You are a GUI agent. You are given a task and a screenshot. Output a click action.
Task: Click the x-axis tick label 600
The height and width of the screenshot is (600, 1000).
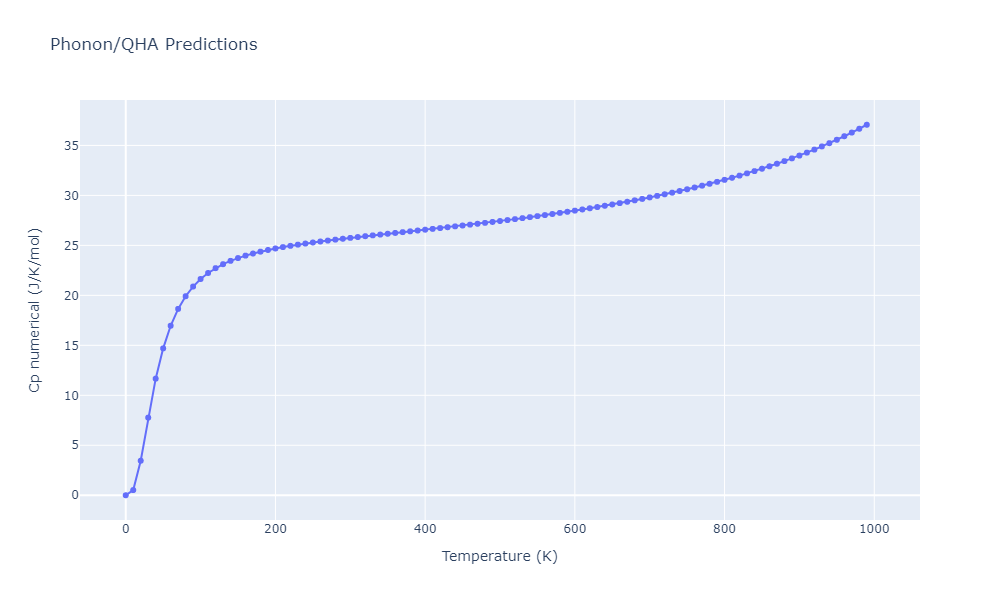pyautogui.click(x=575, y=529)
